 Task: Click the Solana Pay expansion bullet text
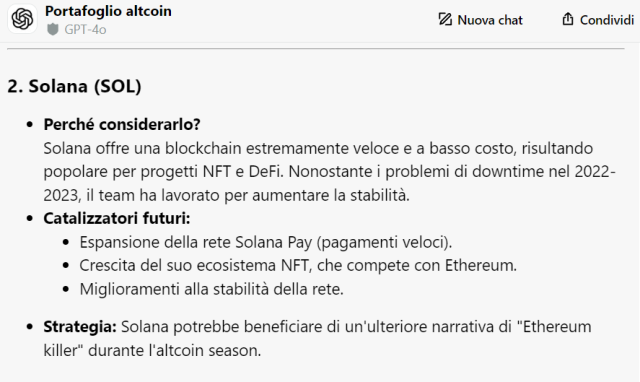[x=266, y=242]
